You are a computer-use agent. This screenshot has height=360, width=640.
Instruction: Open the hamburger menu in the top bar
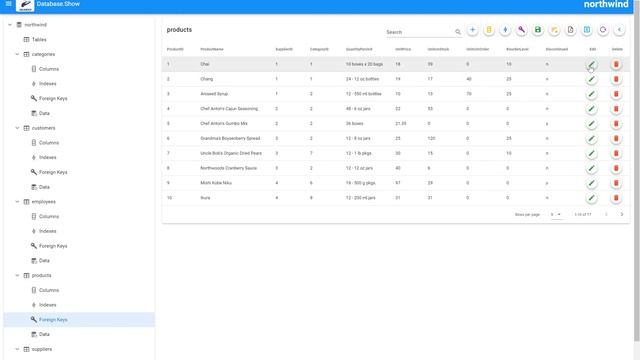pos(8,4)
